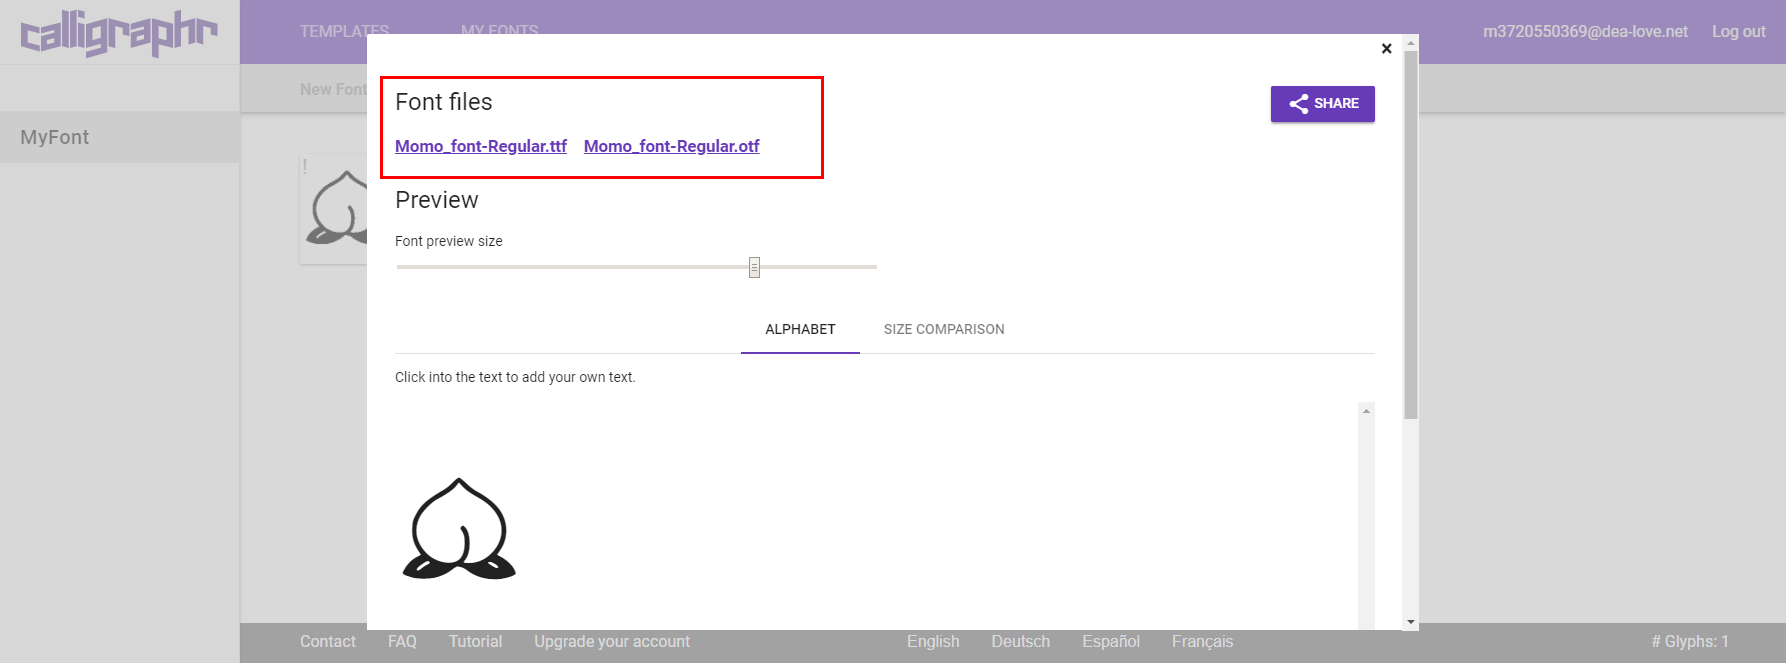Select MyFont in the sidebar
This screenshot has width=1786, height=663.
click(x=55, y=137)
